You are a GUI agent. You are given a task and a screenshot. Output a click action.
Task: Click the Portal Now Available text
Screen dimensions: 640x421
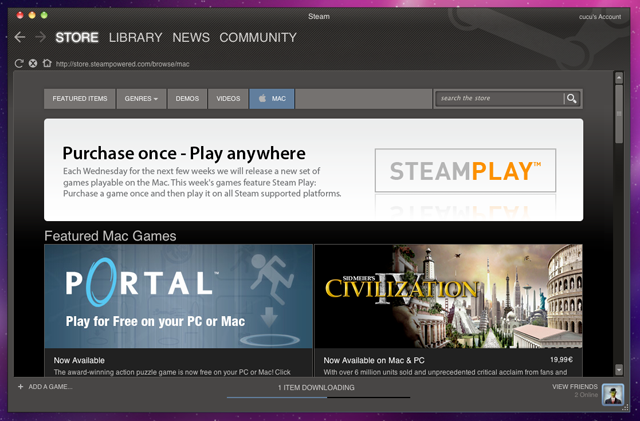pyautogui.click(x=79, y=361)
